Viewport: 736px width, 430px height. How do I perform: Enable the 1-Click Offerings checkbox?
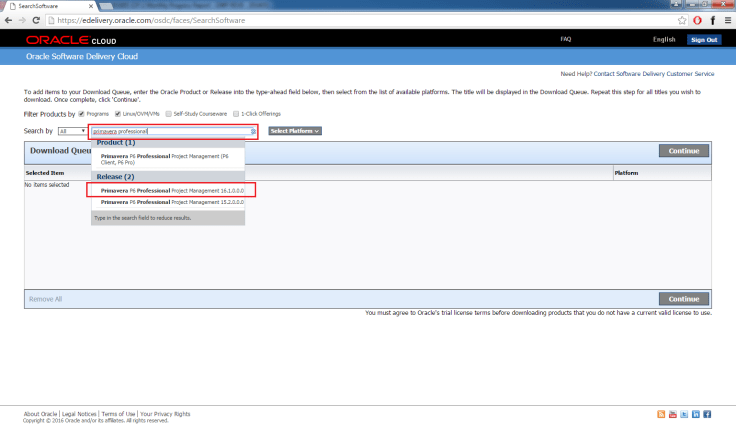click(235, 114)
